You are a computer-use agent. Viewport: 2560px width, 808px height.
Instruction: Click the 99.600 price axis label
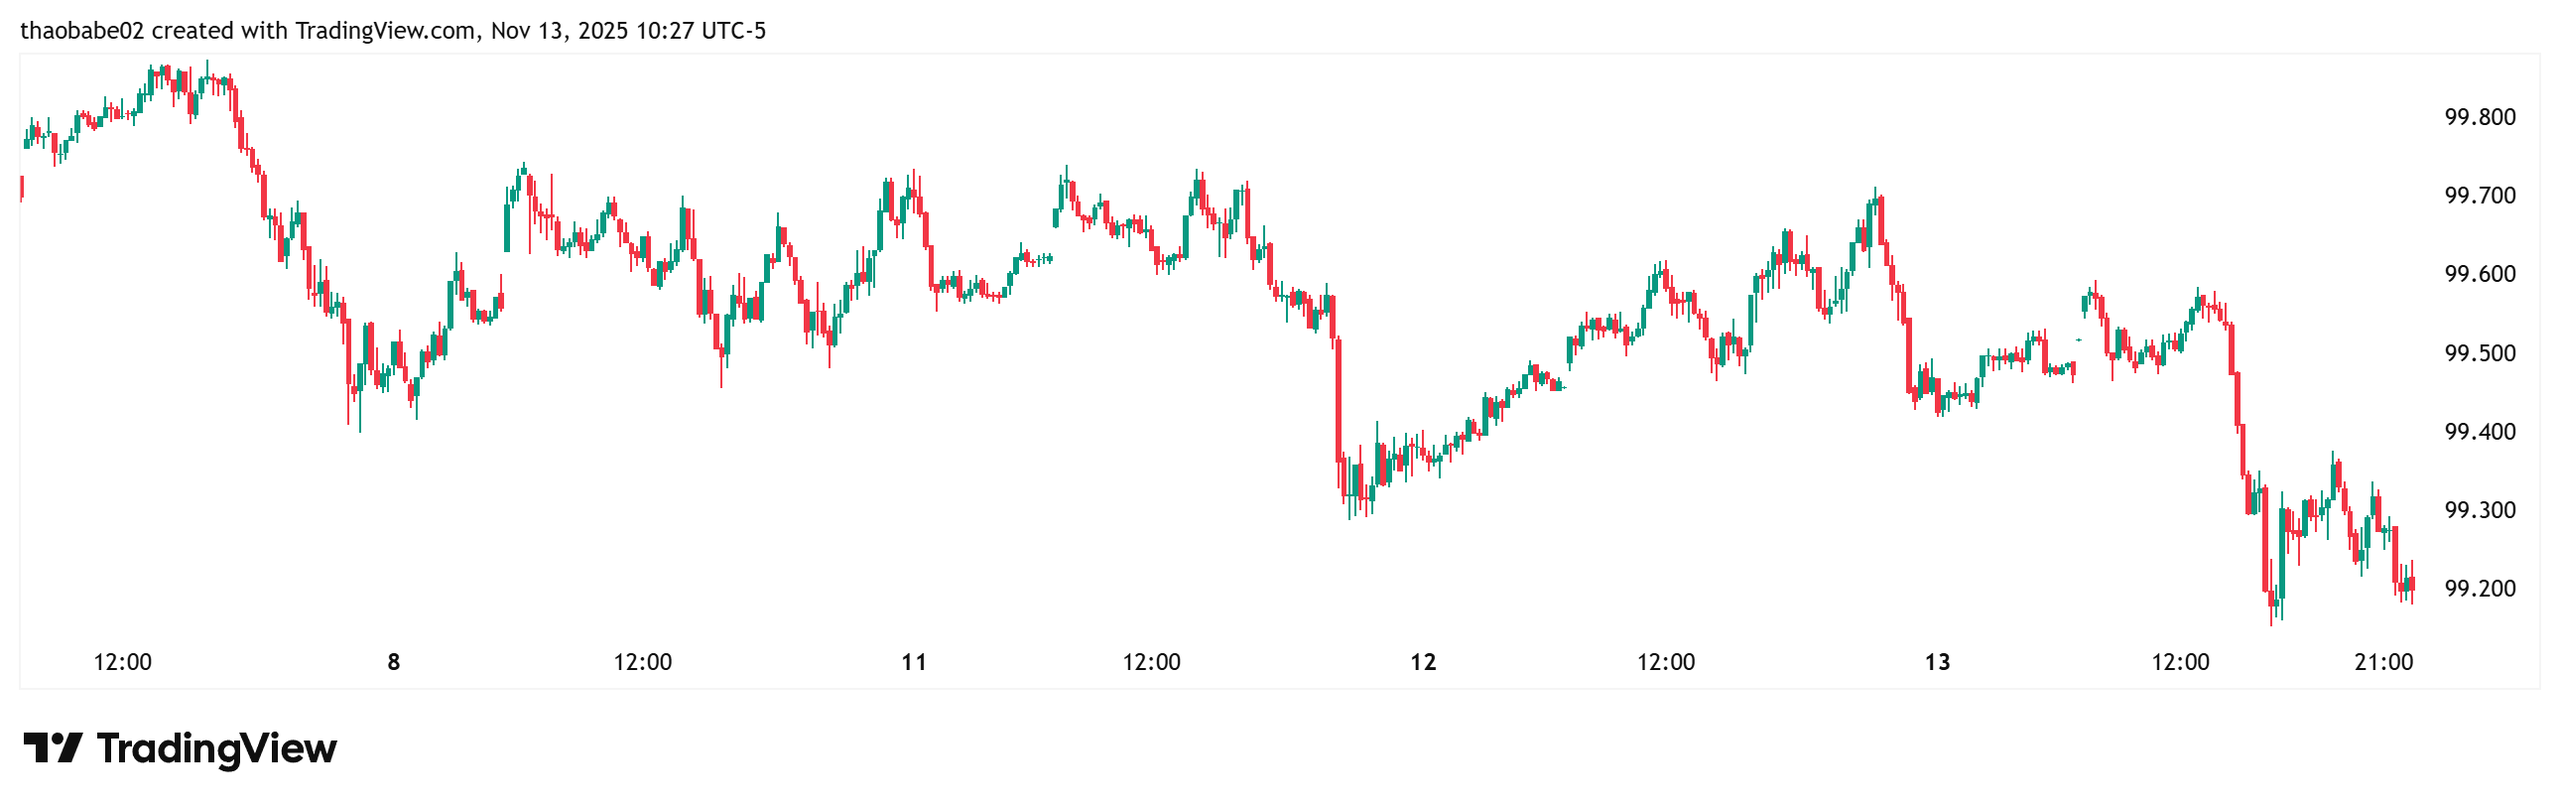coord(2479,274)
